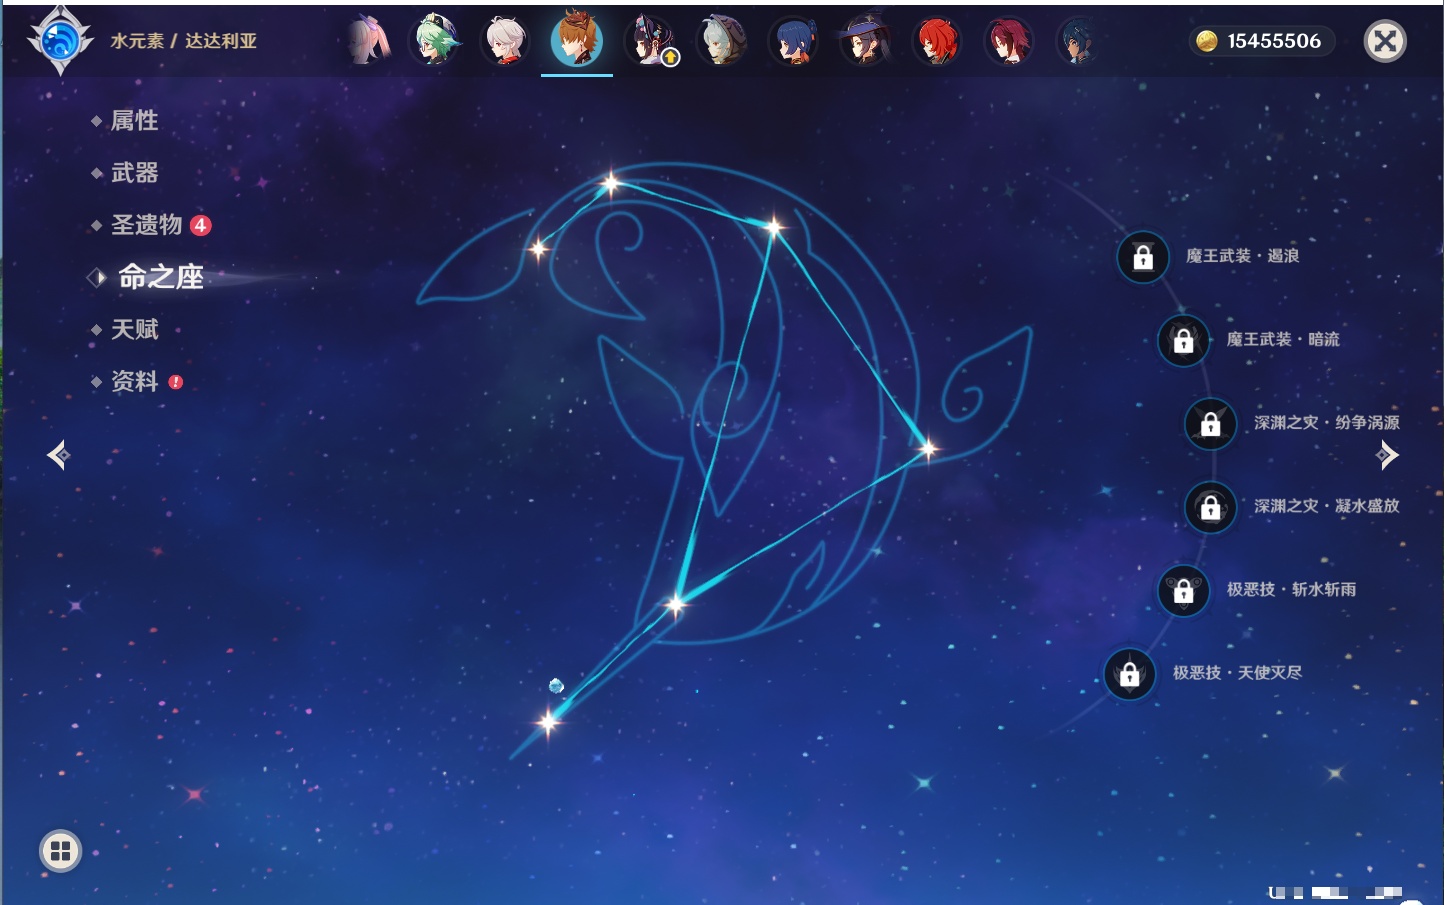Viewport: 1444px width, 905px height.
Task: Open the 资料 profile tab
Action: click(x=134, y=381)
